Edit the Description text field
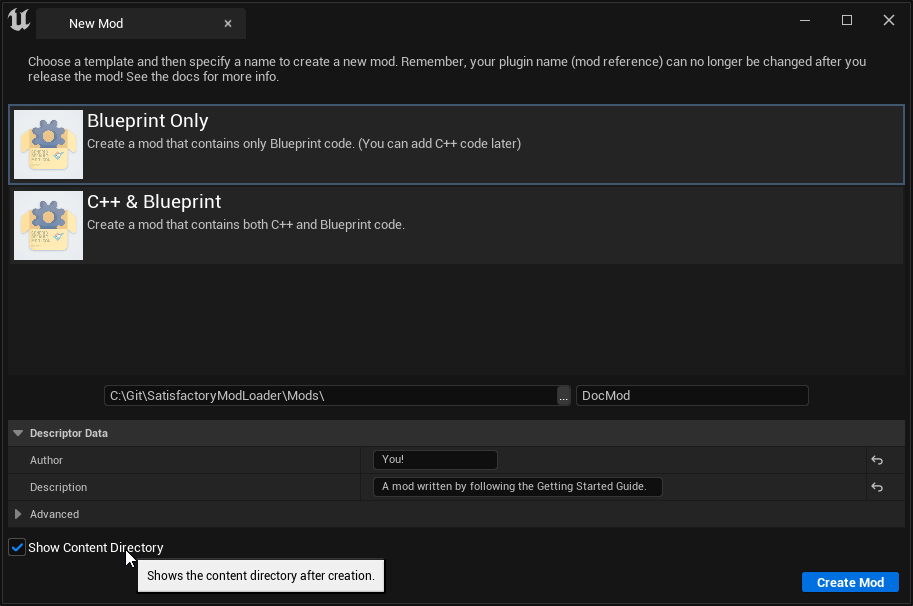913x606 pixels. click(517, 487)
